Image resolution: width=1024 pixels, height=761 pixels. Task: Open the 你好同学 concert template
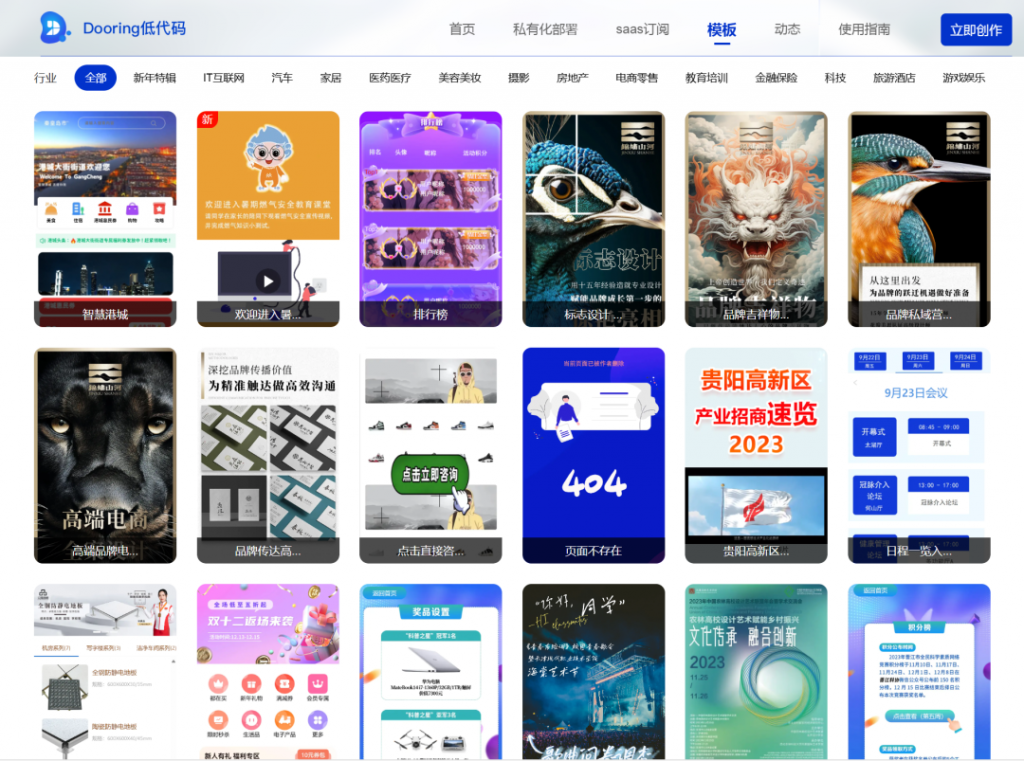[x=594, y=672]
